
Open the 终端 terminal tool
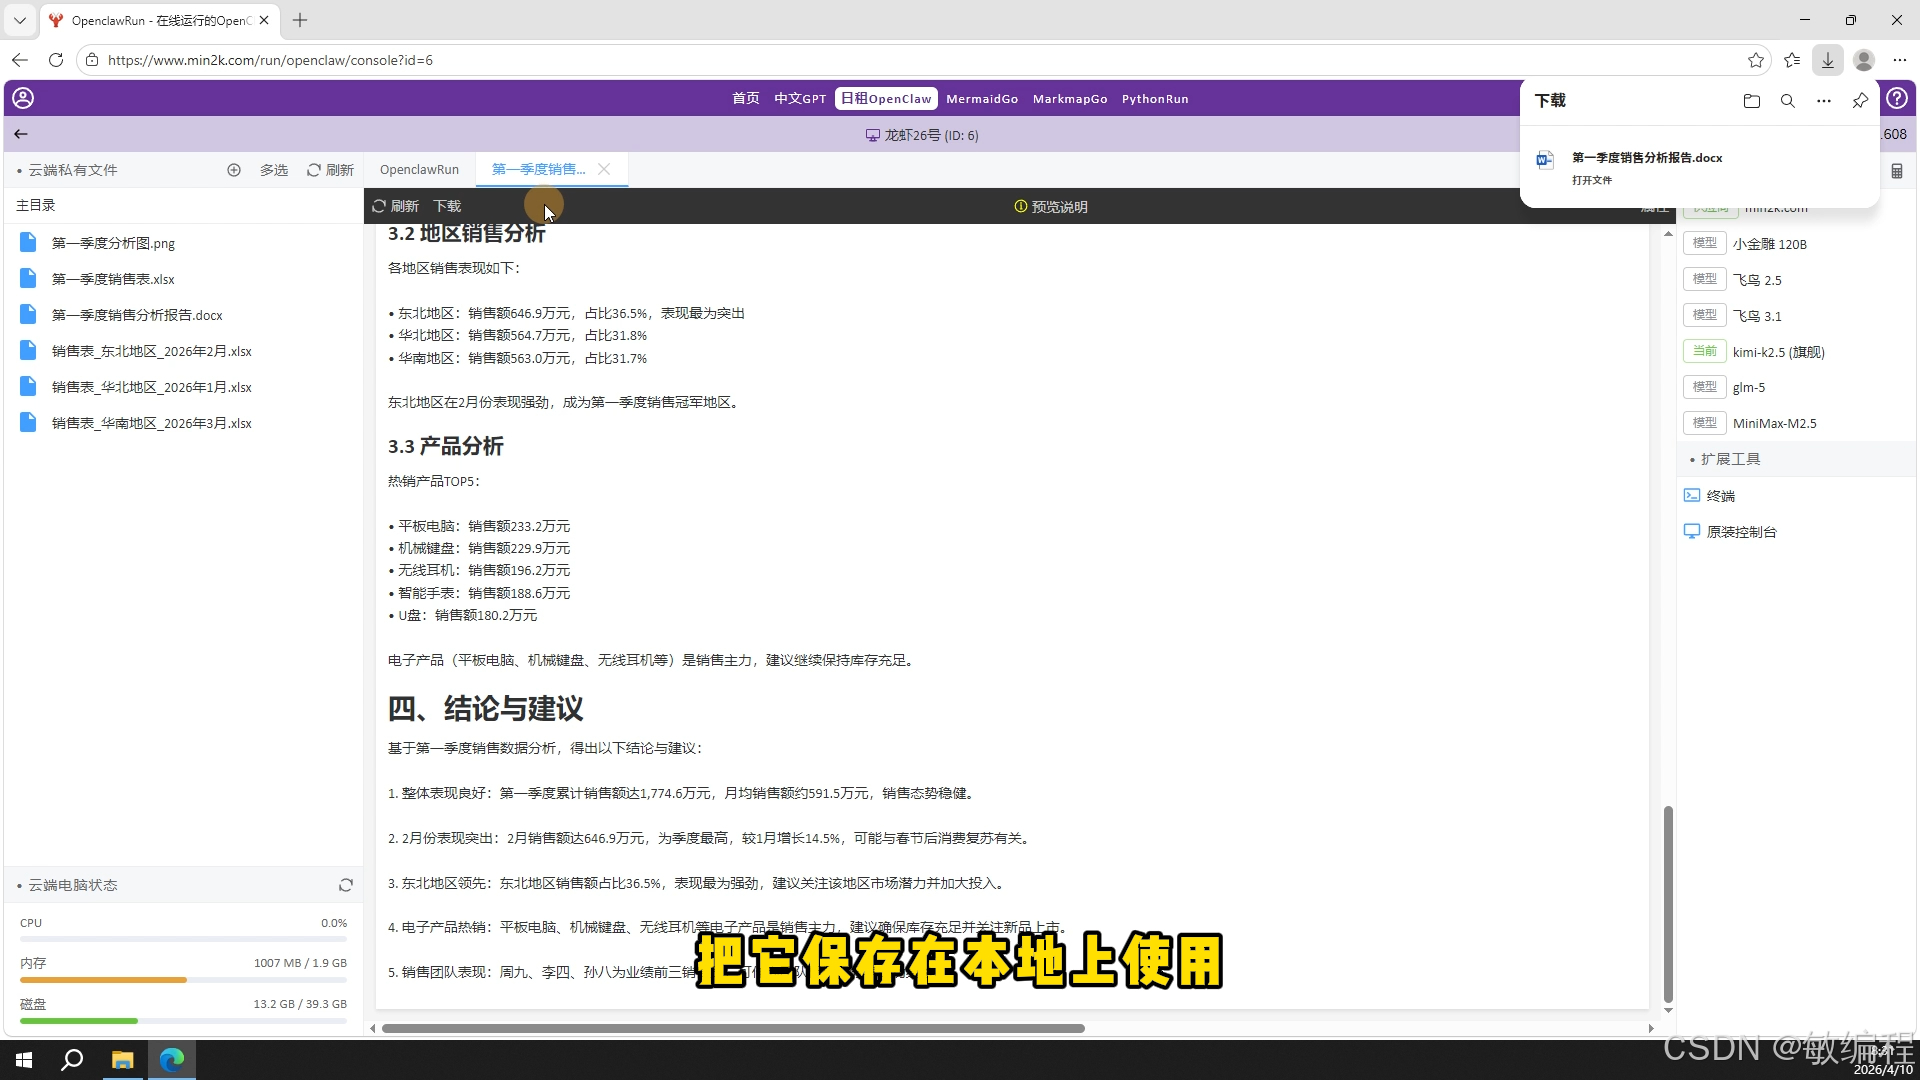1720,496
